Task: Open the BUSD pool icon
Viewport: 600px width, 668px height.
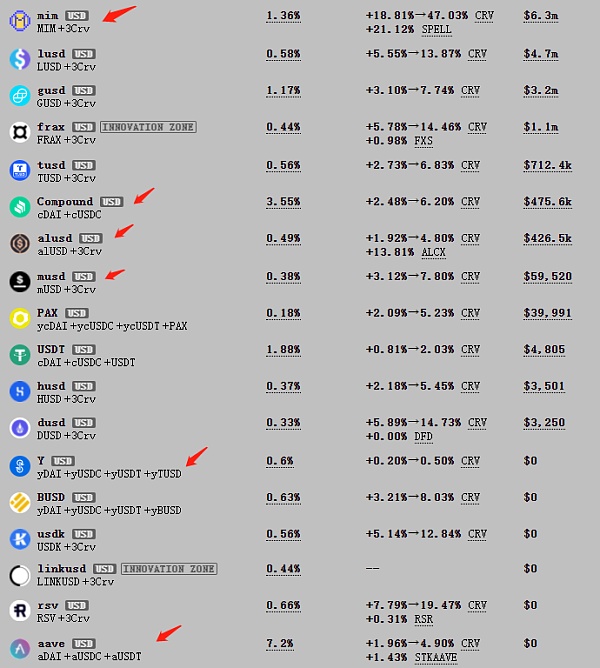Action: click(x=20, y=503)
